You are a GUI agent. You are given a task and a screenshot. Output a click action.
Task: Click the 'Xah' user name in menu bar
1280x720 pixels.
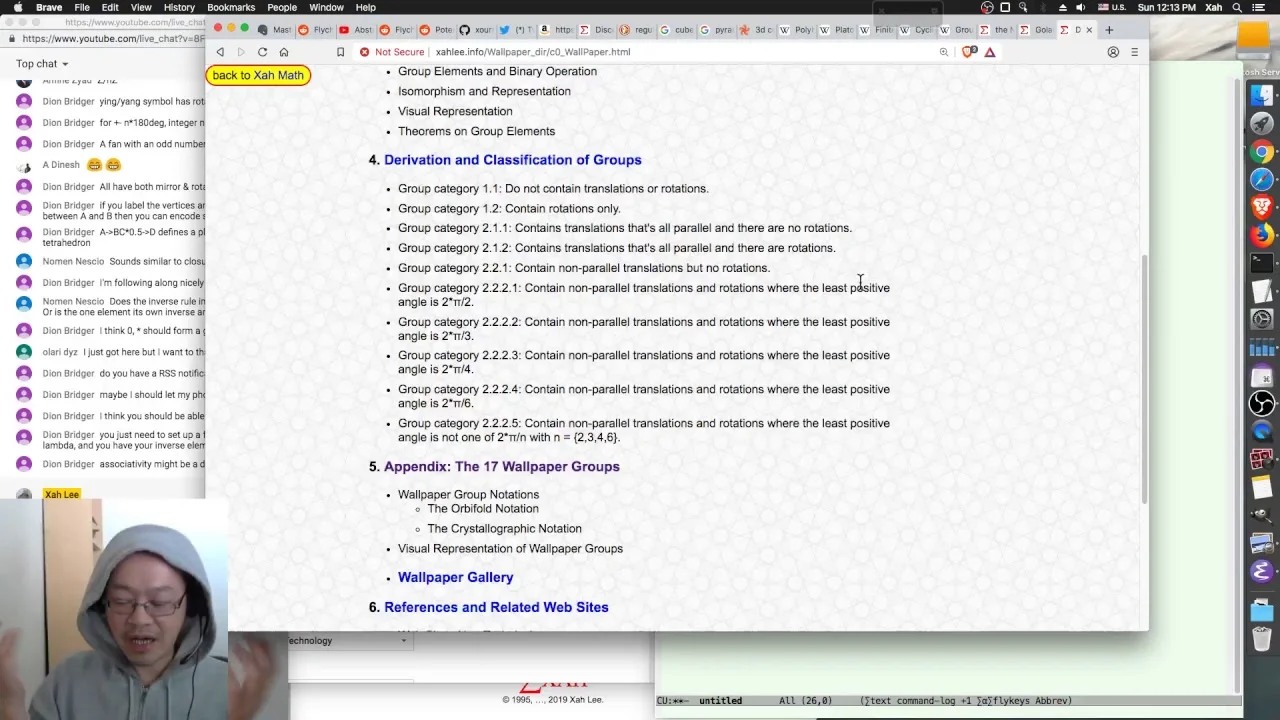[1213, 7]
